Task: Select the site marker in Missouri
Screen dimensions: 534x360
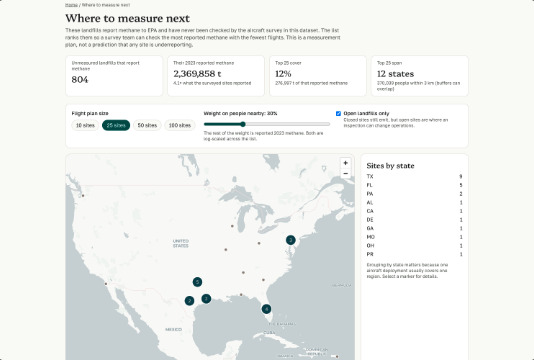Action: pos(225,250)
